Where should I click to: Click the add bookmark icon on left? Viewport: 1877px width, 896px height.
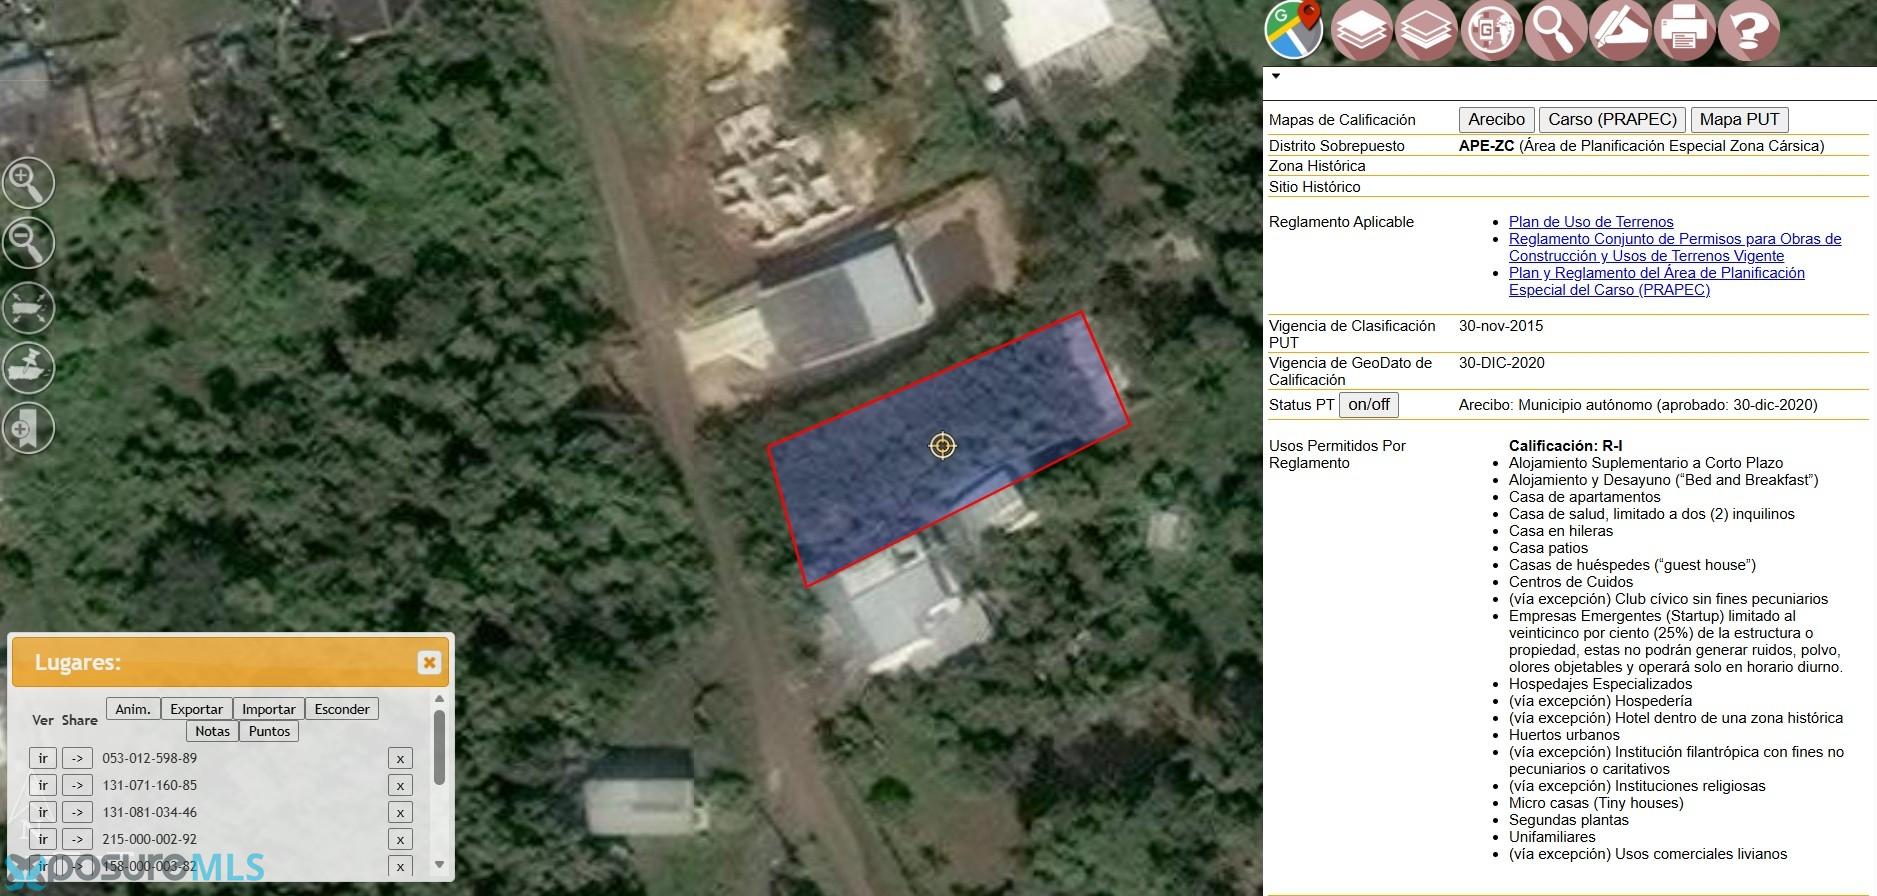point(27,428)
